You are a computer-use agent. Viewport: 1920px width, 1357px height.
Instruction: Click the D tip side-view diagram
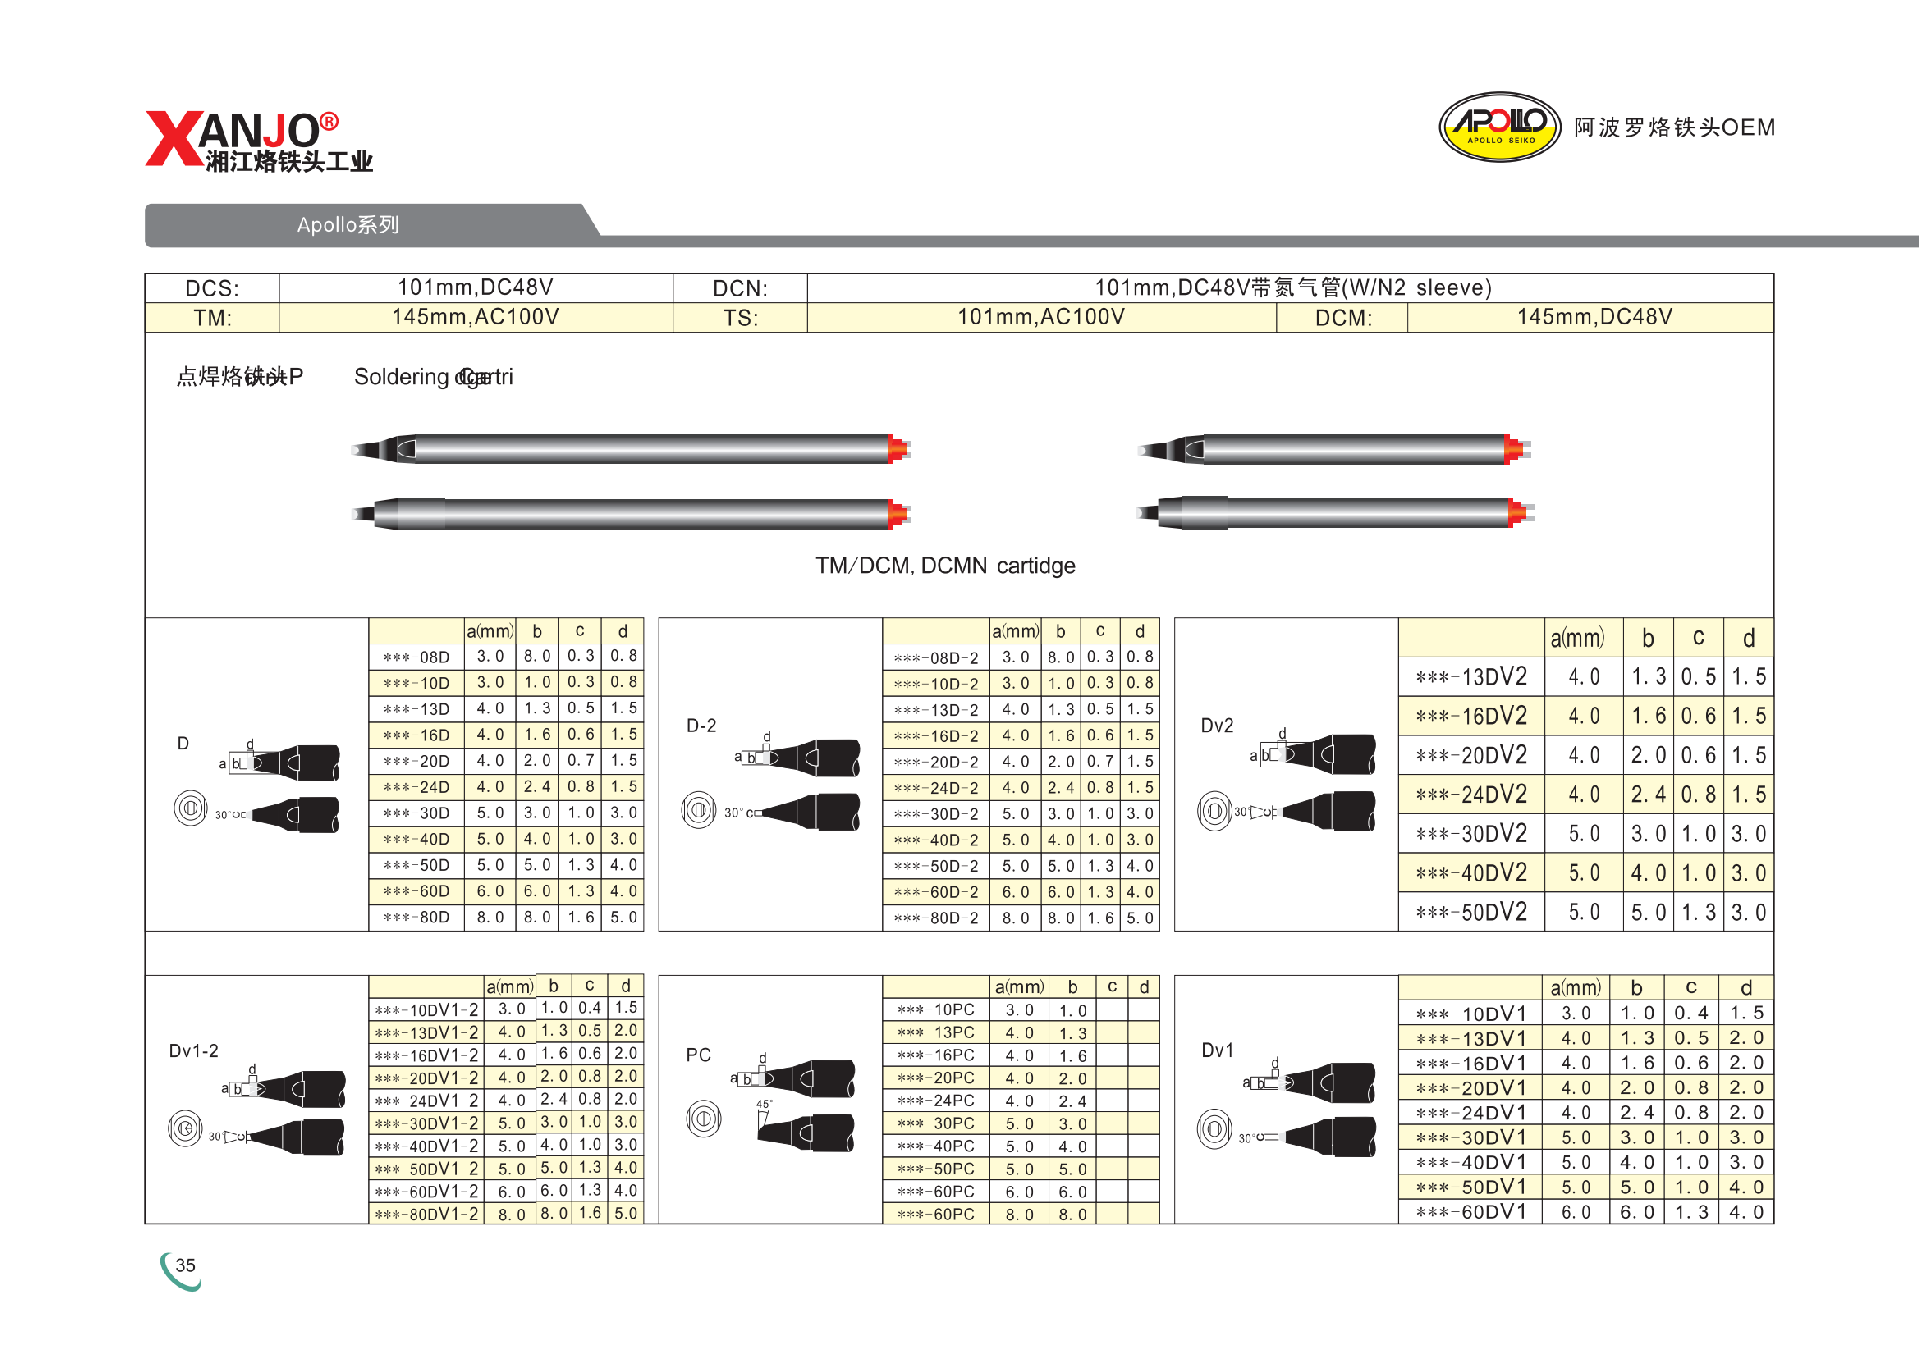coord(283,762)
